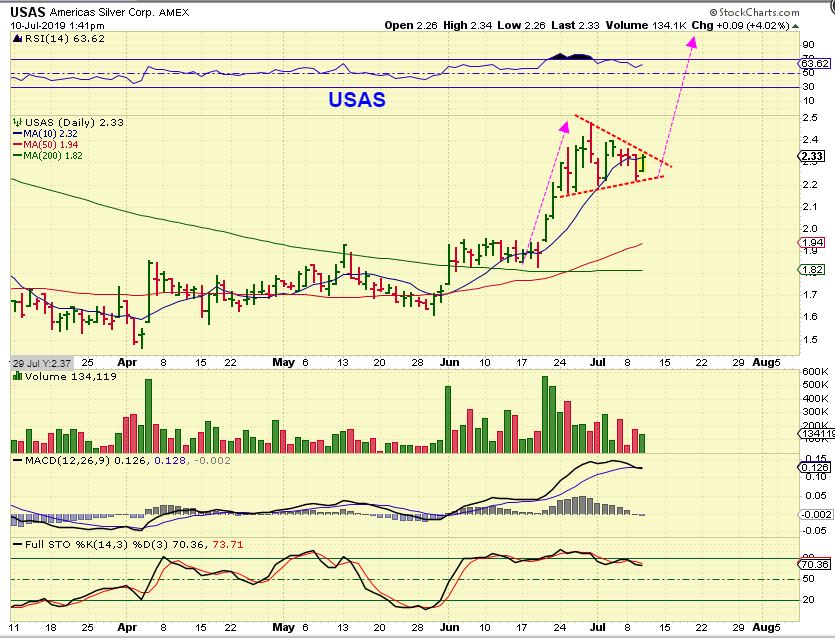This screenshot has width=835, height=638.
Task: Click the -0.002 histogram tag on the axis
Action: click(816, 514)
